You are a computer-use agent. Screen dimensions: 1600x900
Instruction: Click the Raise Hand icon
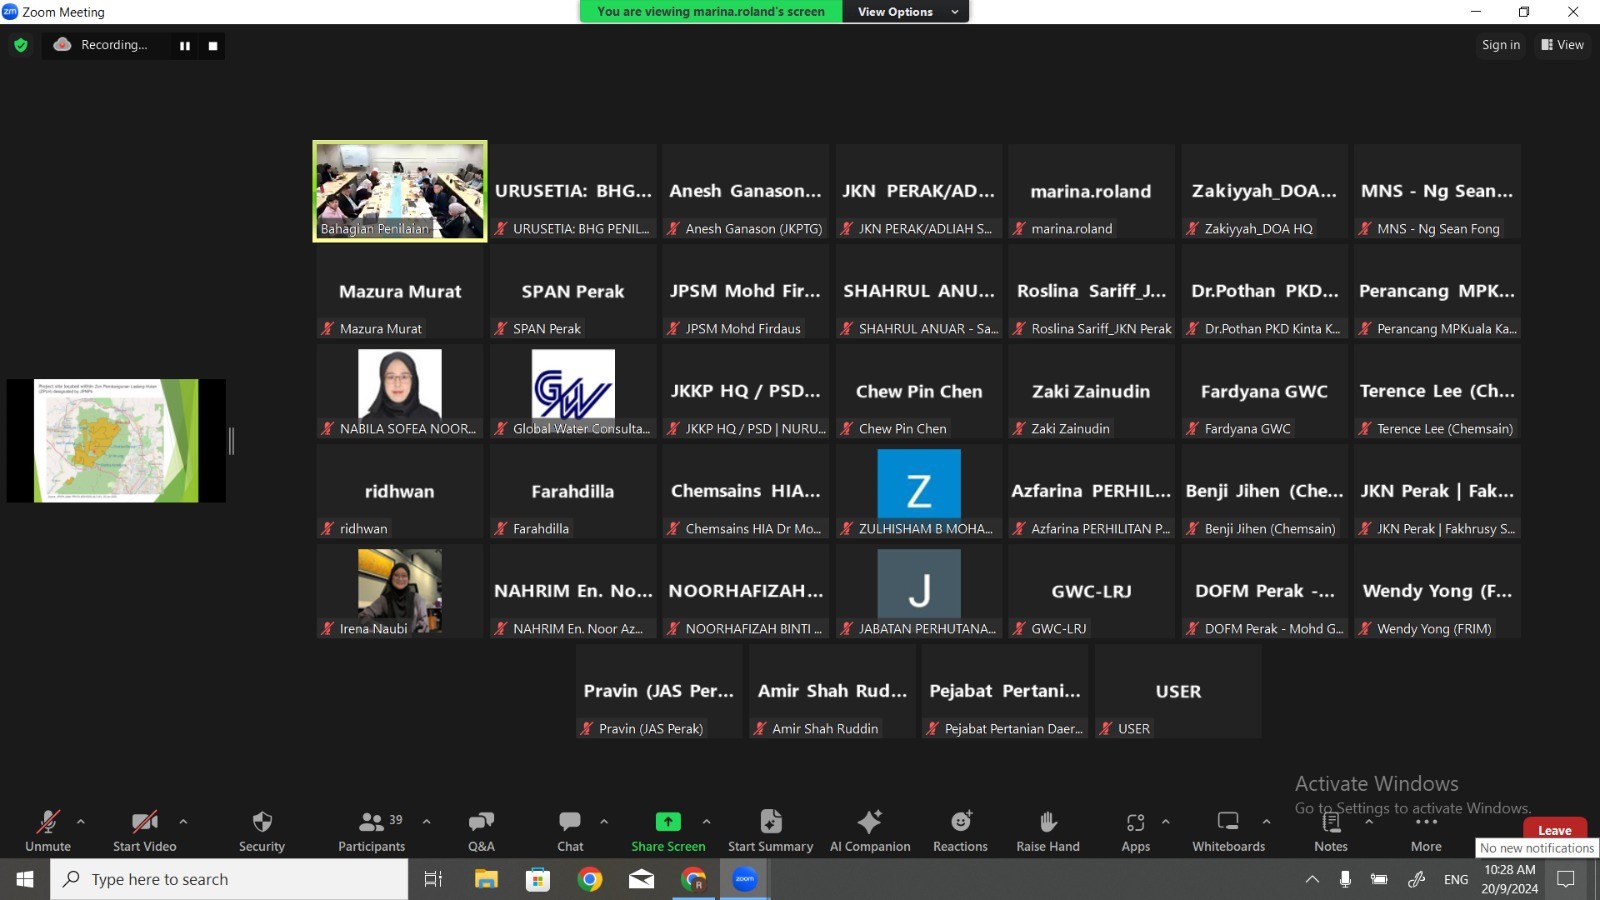1048,822
